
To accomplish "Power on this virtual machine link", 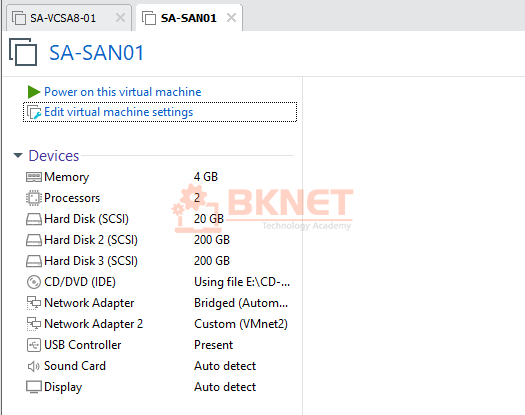I will coord(123,92).
